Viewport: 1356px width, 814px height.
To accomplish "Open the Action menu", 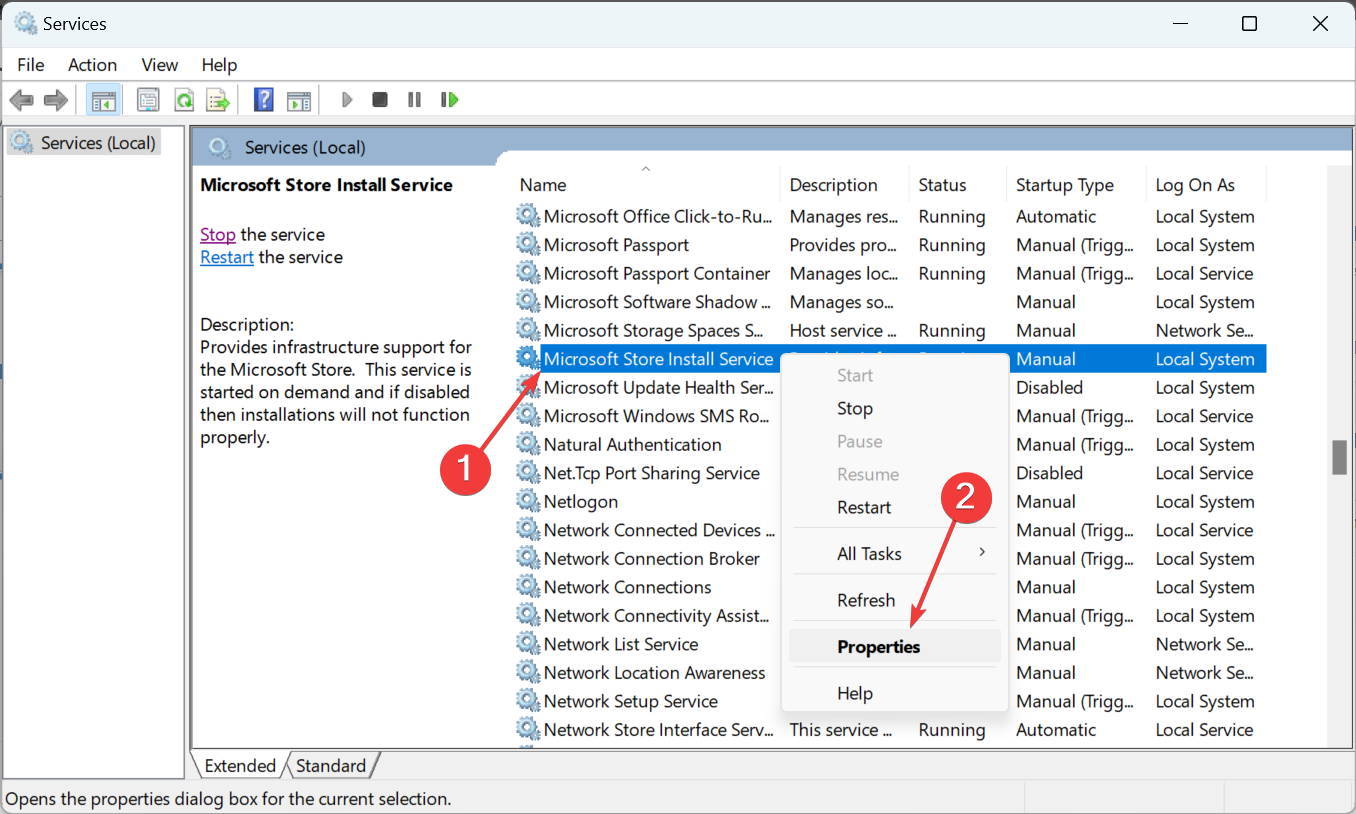I will (92, 64).
